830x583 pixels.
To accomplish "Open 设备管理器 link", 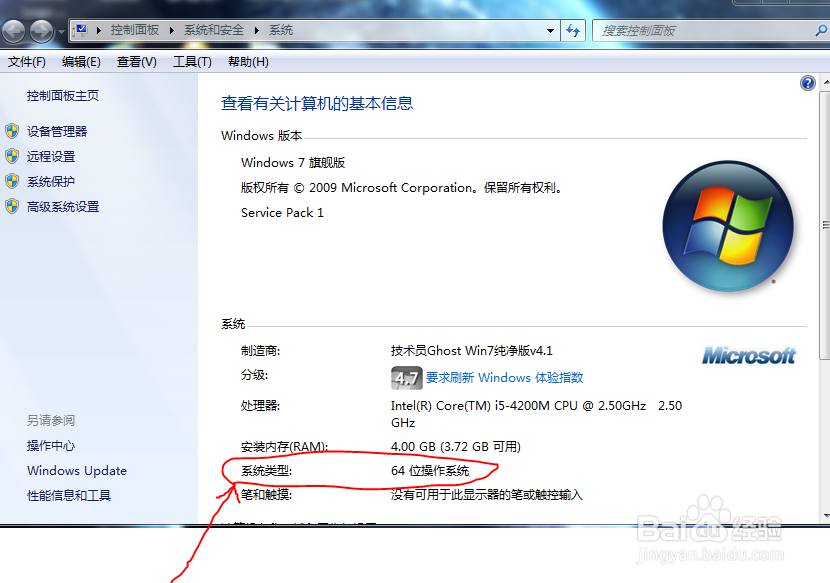I will coord(57,131).
